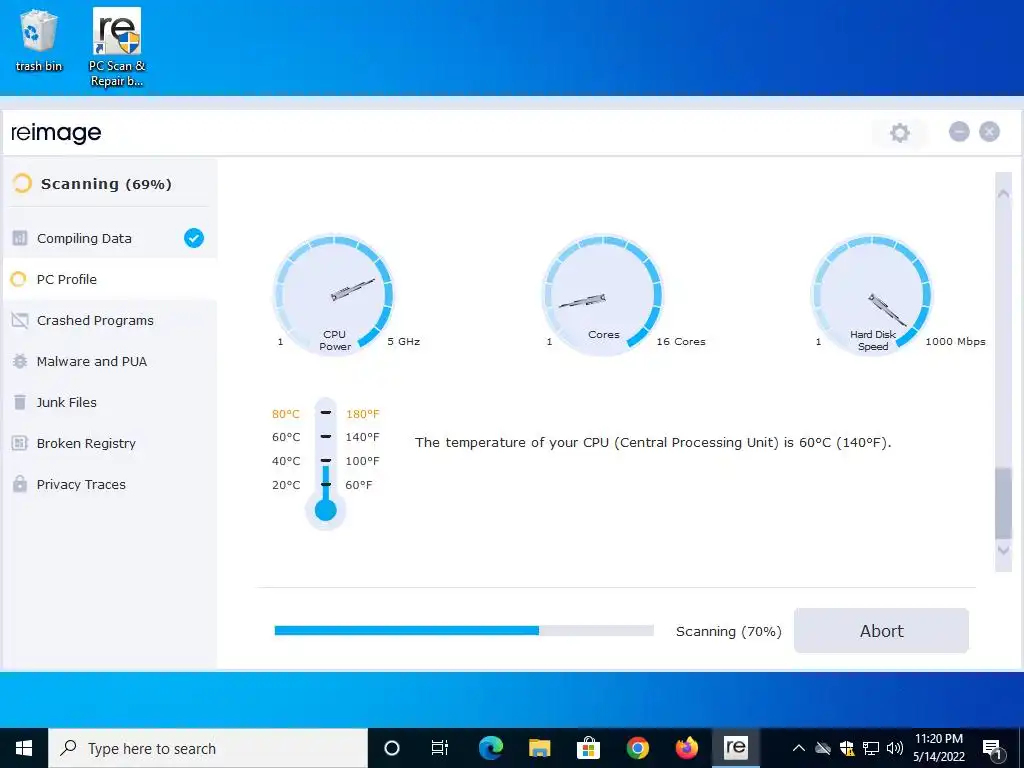Screen dimensions: 1024x768
Task: Click the Reimage taskbar button
Action: (x=735, y=748)
